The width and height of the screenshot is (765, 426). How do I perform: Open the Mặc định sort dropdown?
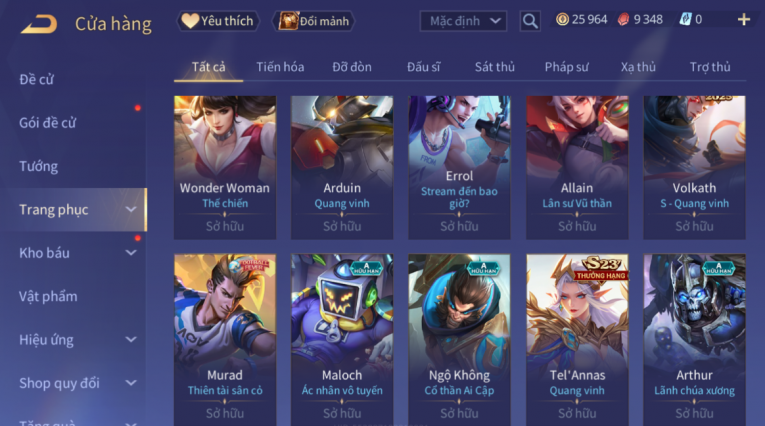pos(463,21)
